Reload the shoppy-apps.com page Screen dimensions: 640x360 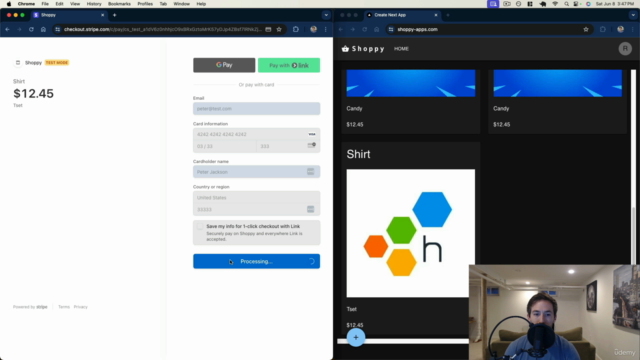point(364,29)
